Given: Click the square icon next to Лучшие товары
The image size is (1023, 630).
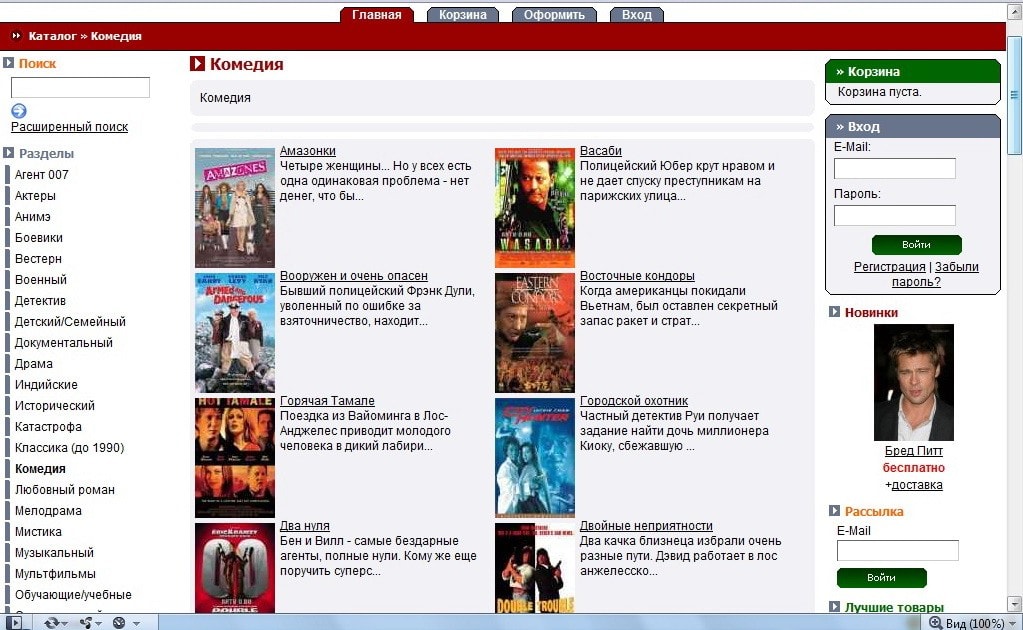Looking at the screenshot, I should pos(834,607).
